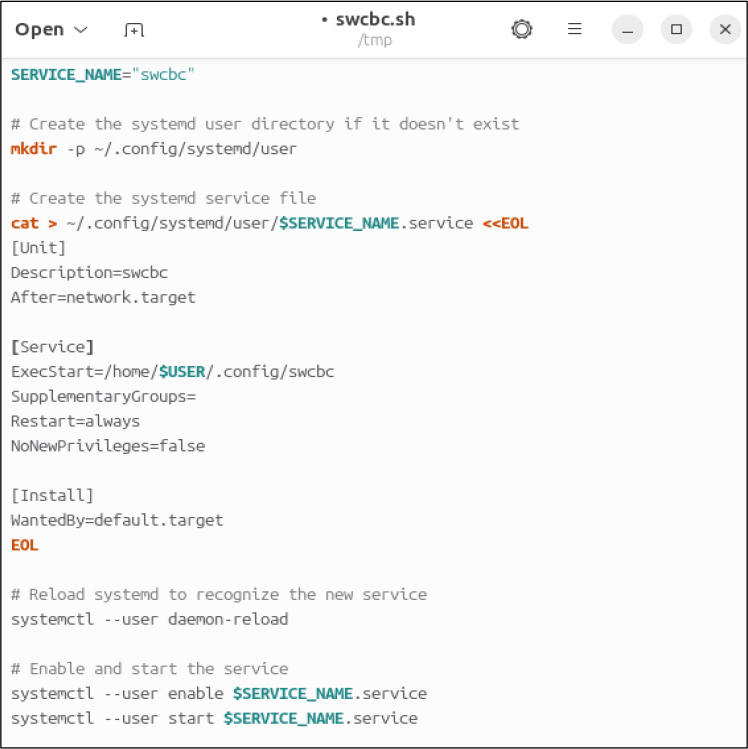This screenshot has height=749, width=748.
Task: Click the Restart=always line
Action: click(x=75, y=421)
